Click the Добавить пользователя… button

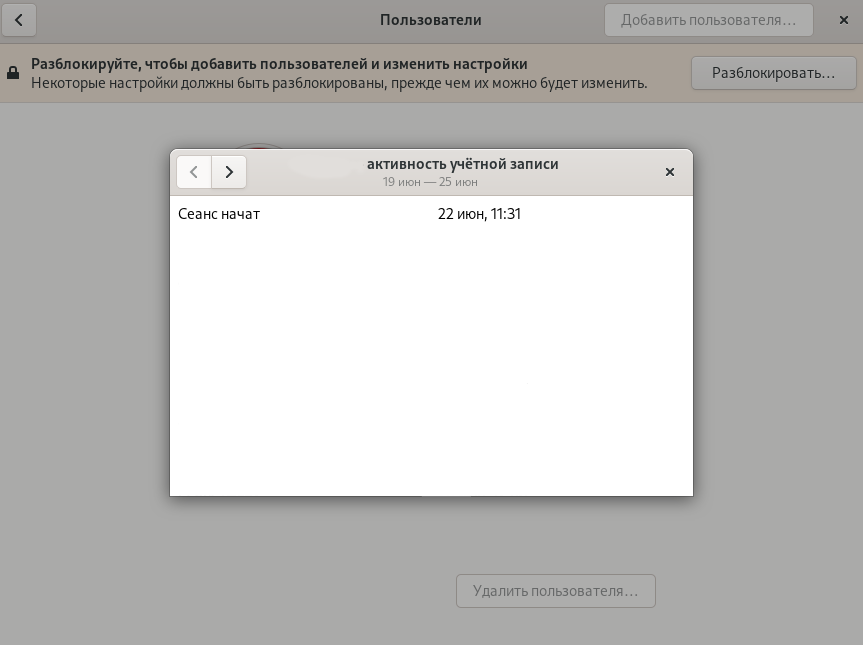point(708,20)
